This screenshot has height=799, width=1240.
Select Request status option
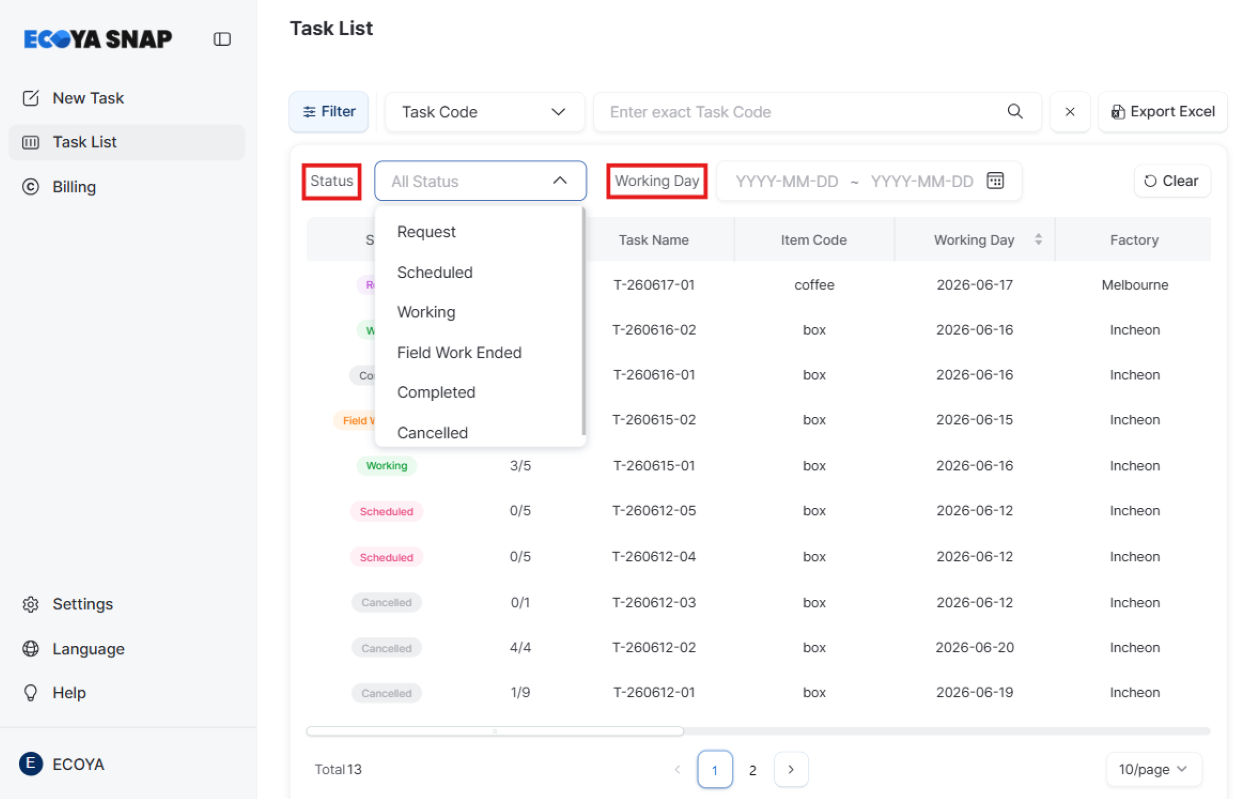[479, 232]
